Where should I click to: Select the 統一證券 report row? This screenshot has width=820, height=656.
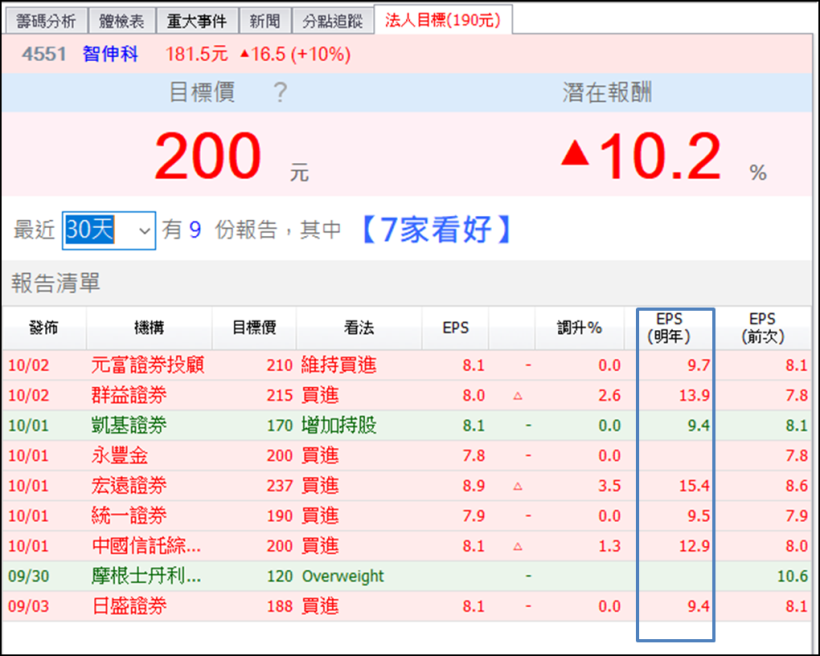pyautogui.click(x=407, y=516)
